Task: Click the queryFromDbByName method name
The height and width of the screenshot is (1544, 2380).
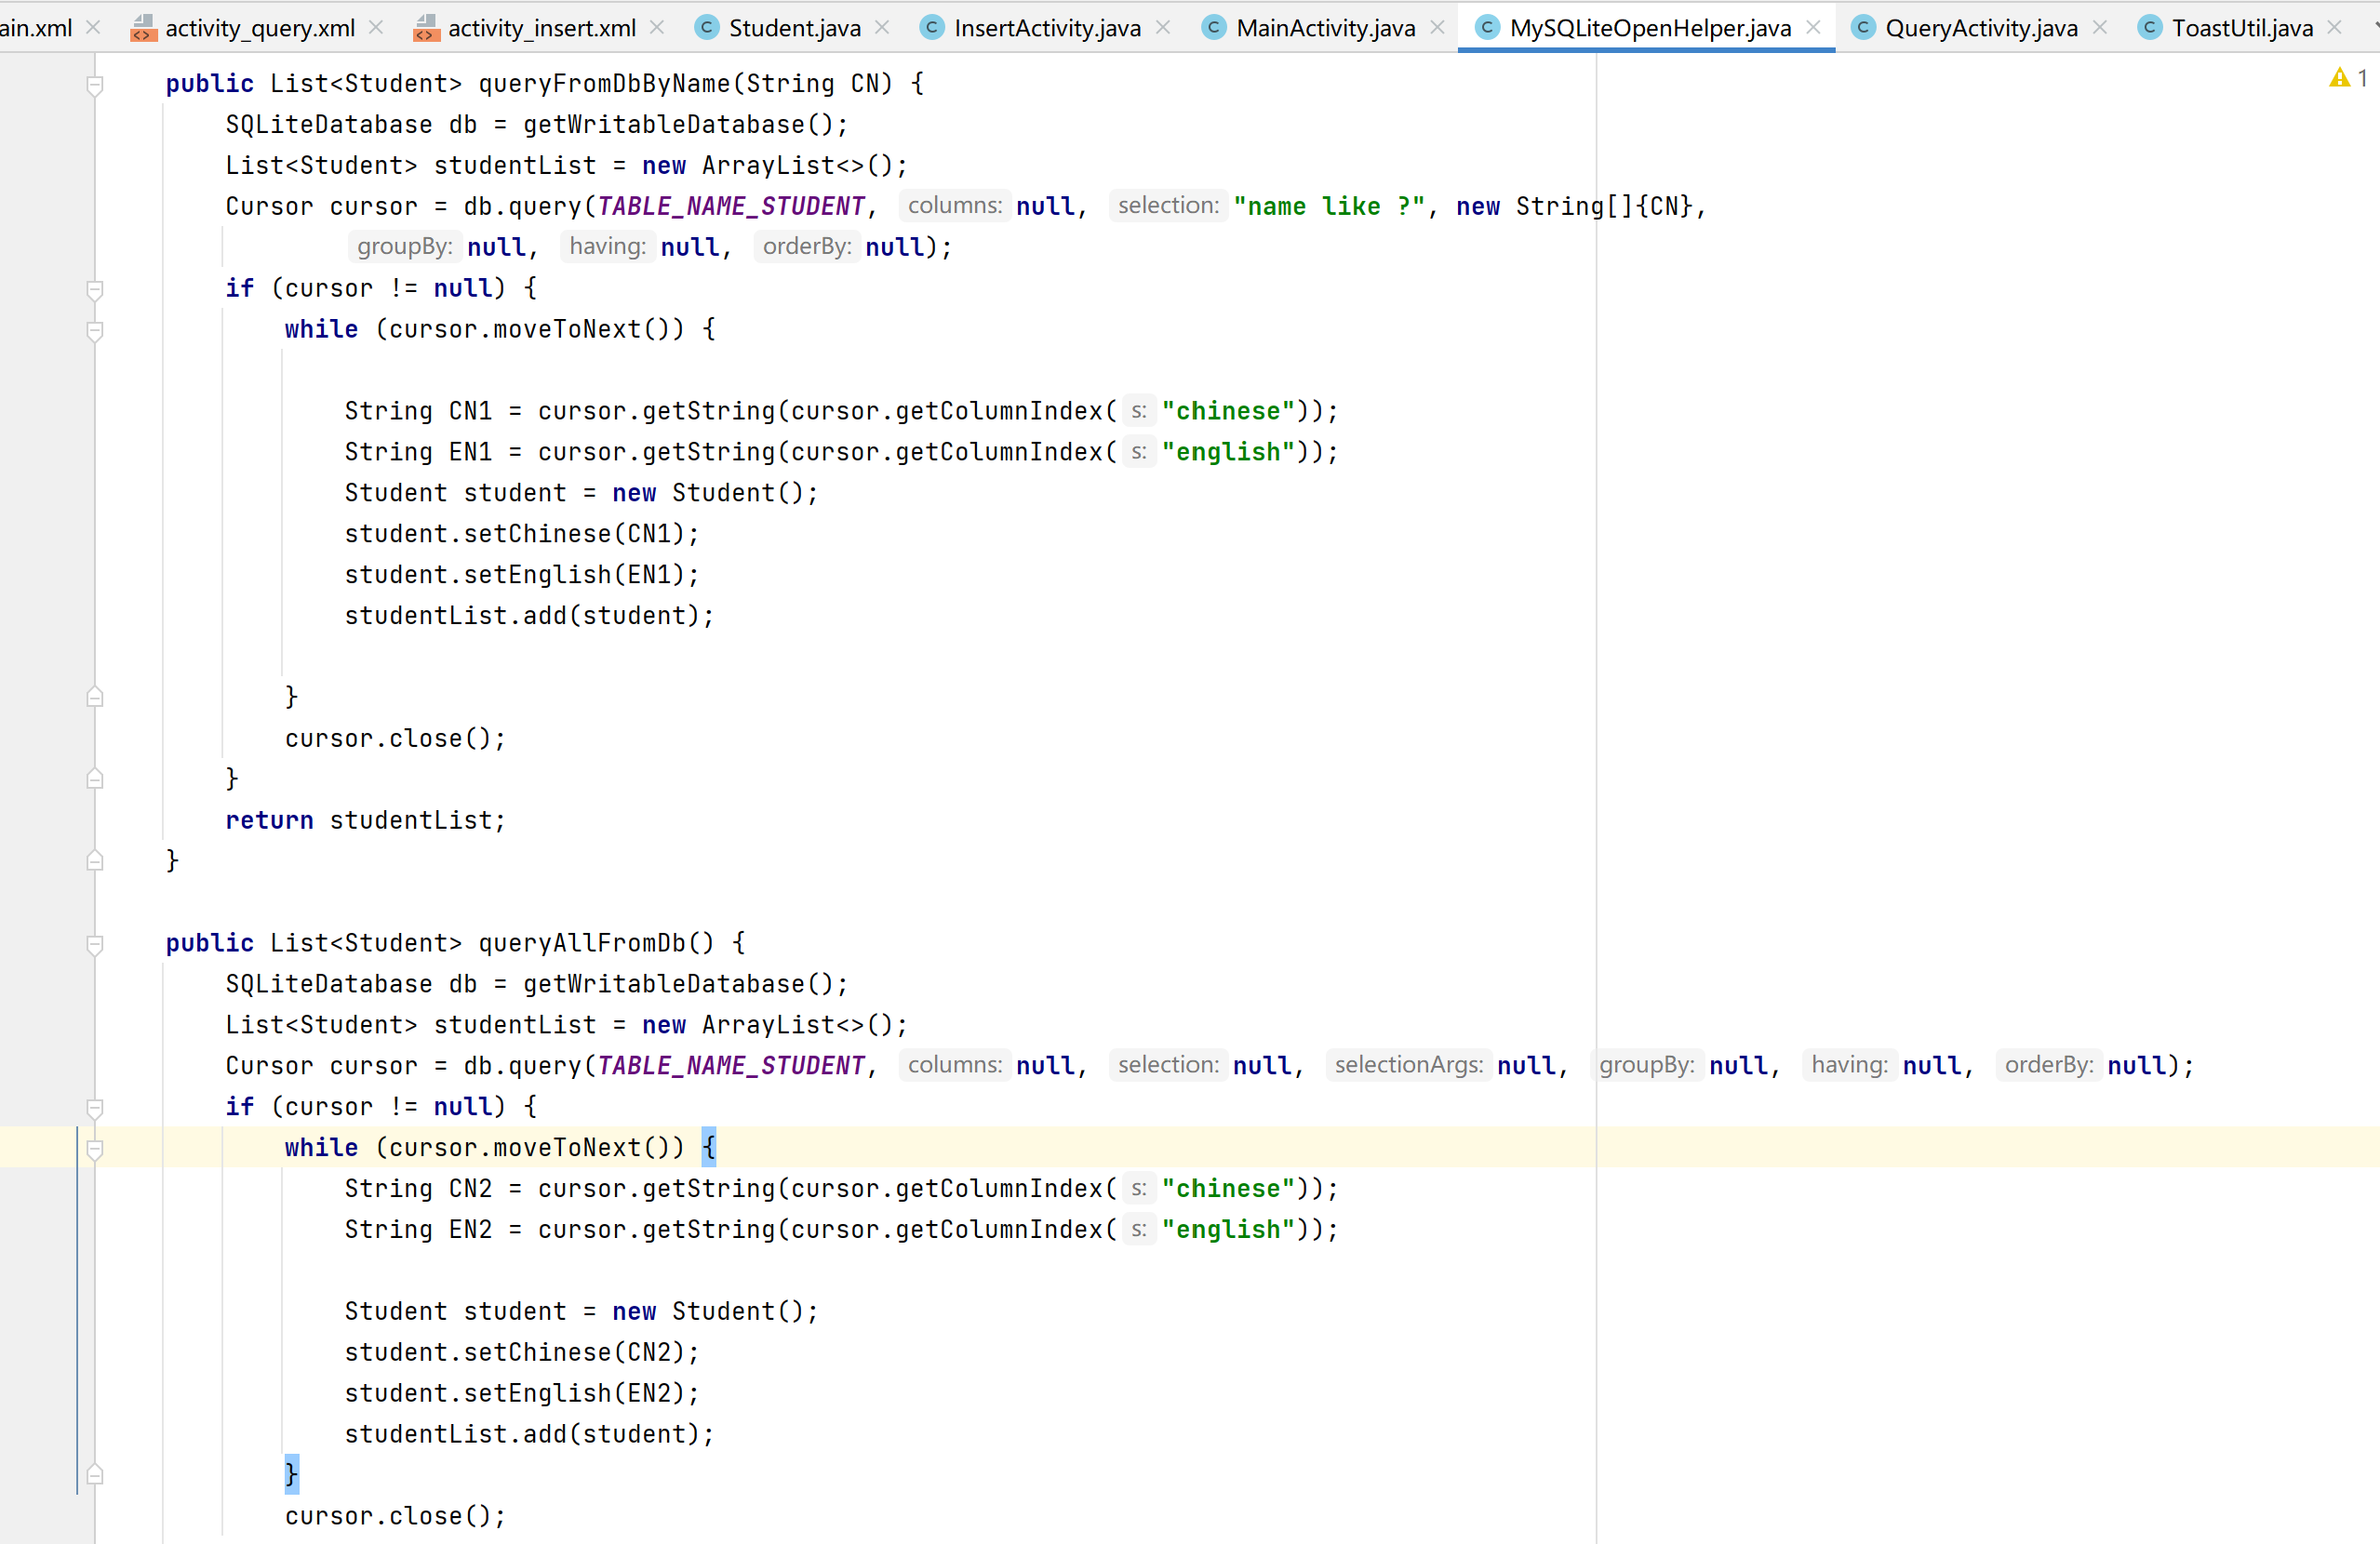Action: point(605,84)
